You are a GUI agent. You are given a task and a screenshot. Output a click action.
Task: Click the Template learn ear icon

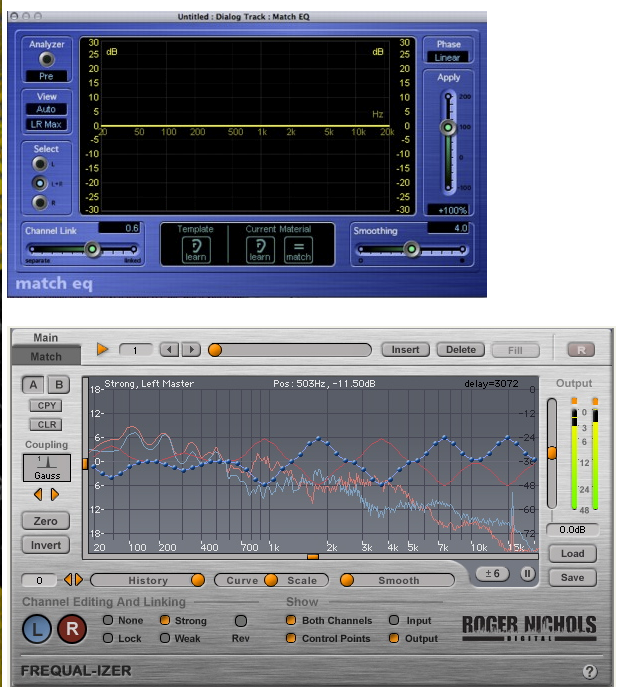[x=196, y=250]
